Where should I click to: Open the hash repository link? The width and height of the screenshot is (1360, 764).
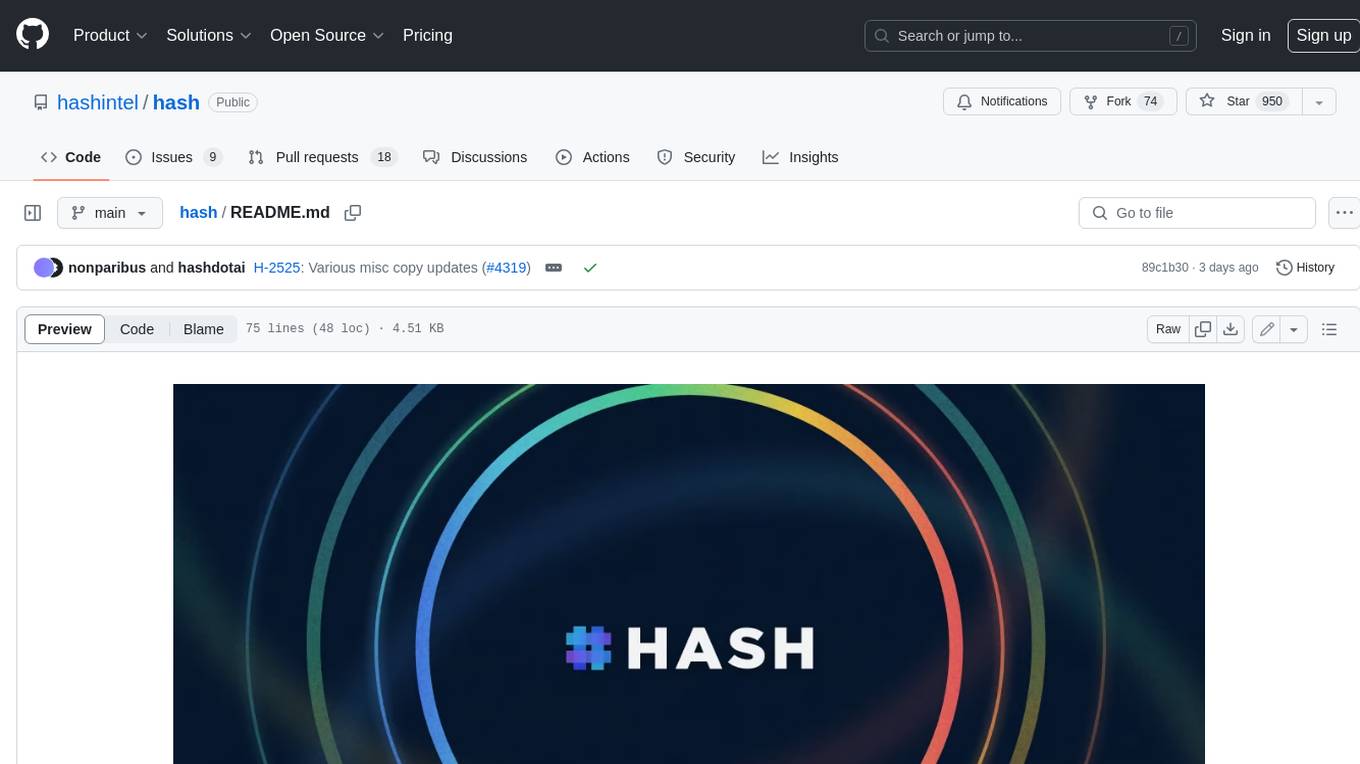(x=176, y=102)
